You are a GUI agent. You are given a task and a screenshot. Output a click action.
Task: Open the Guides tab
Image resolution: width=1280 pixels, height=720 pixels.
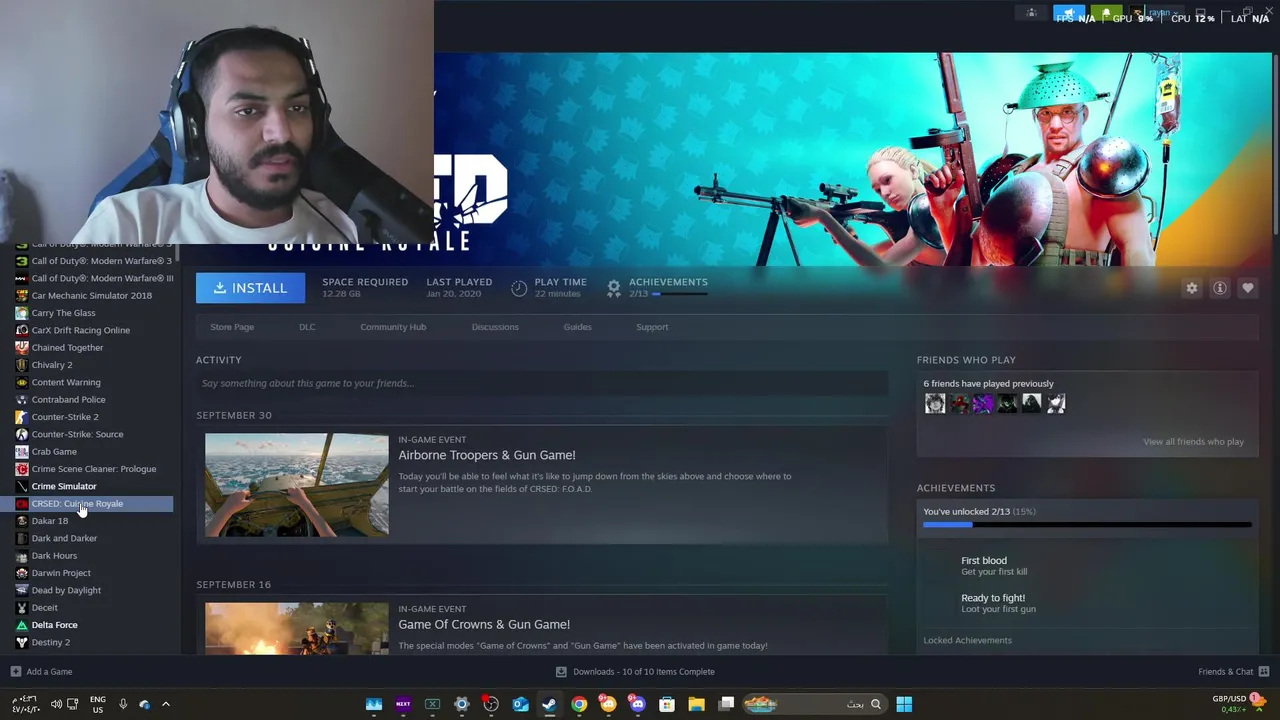pyautogui.click(x=577, y=327)
